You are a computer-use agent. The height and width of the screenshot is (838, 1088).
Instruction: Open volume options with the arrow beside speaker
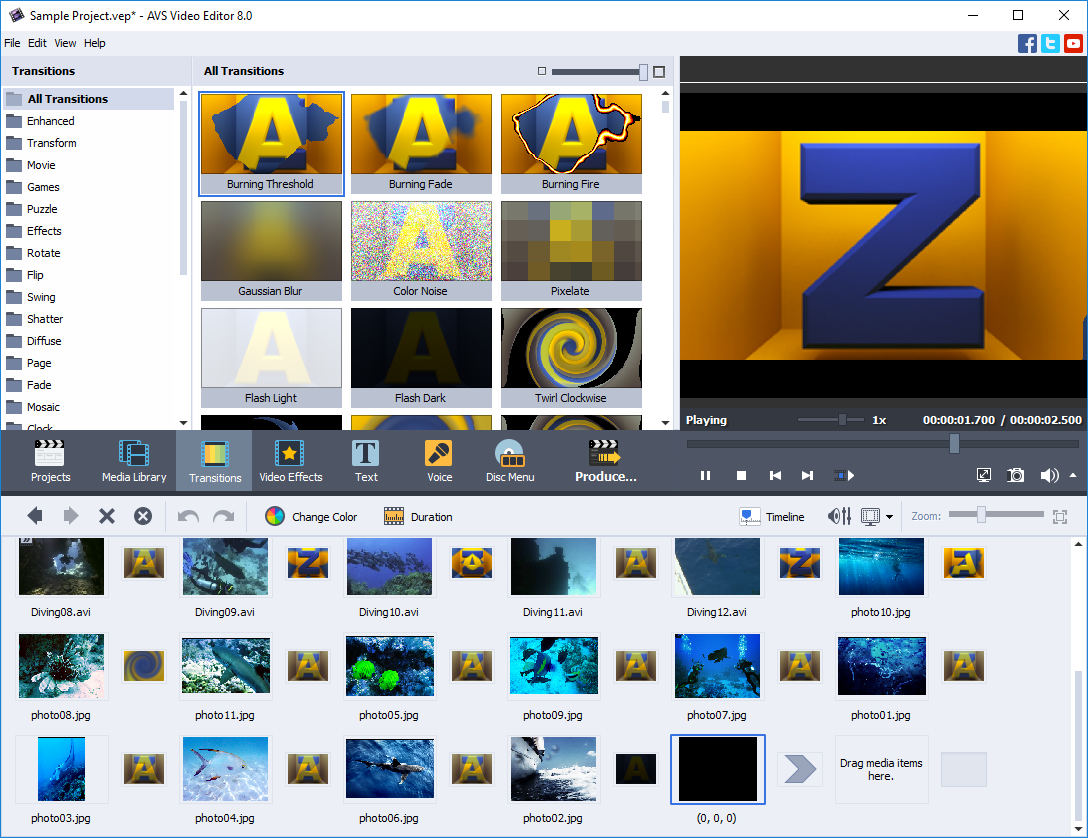[x=1071, y=475]
